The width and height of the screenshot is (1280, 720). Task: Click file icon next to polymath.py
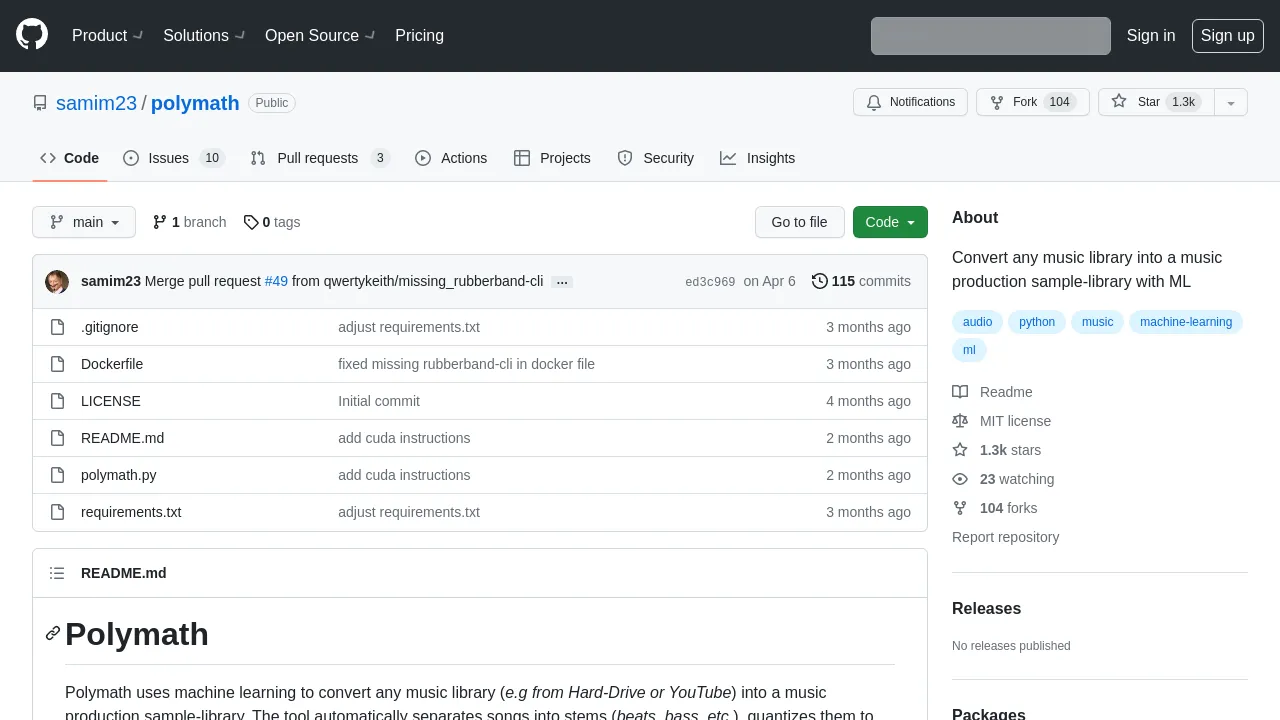(57, 475)
